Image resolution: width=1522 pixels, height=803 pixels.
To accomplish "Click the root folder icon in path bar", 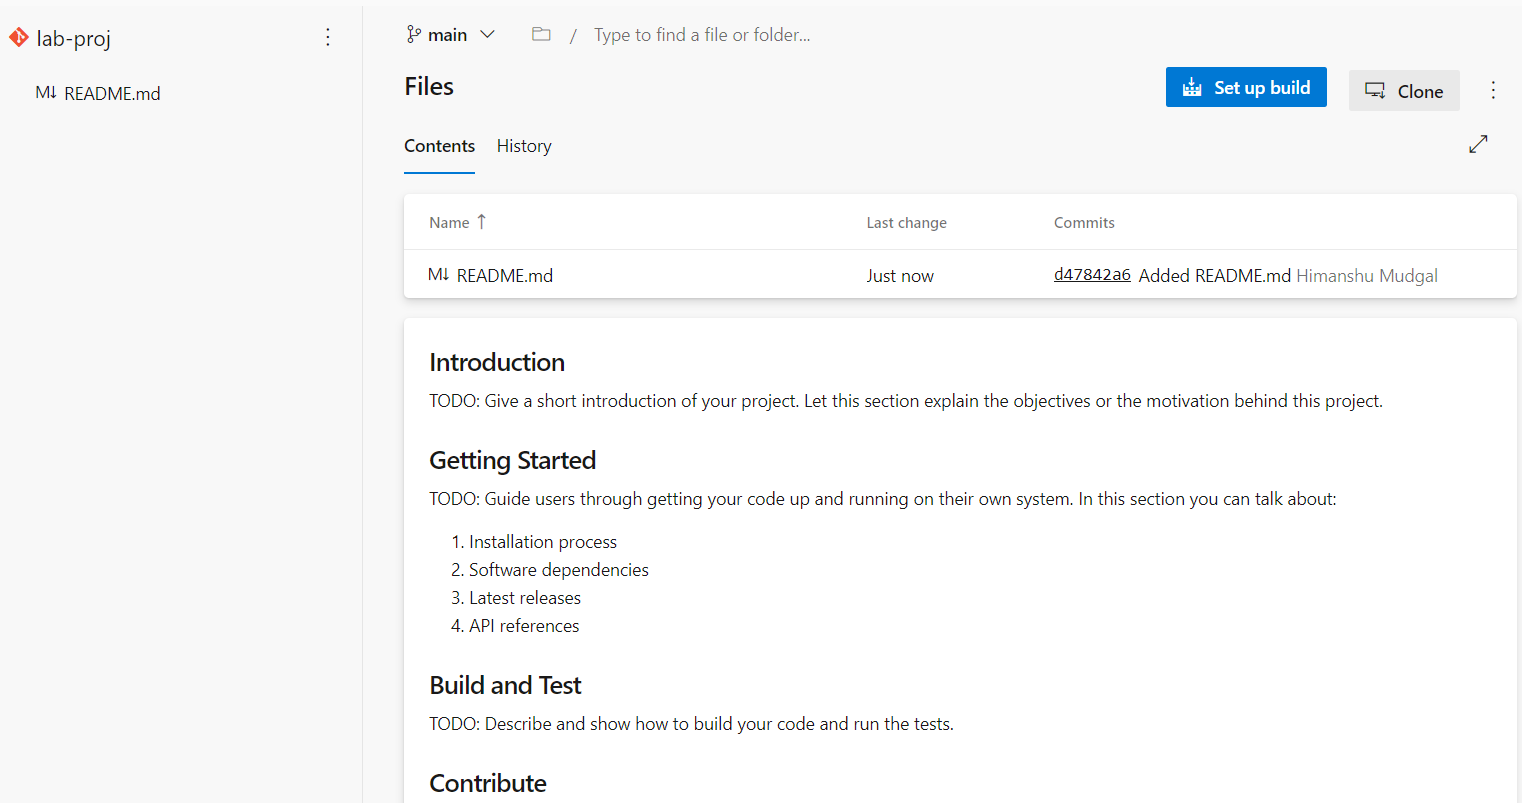I will pos(541,34).
